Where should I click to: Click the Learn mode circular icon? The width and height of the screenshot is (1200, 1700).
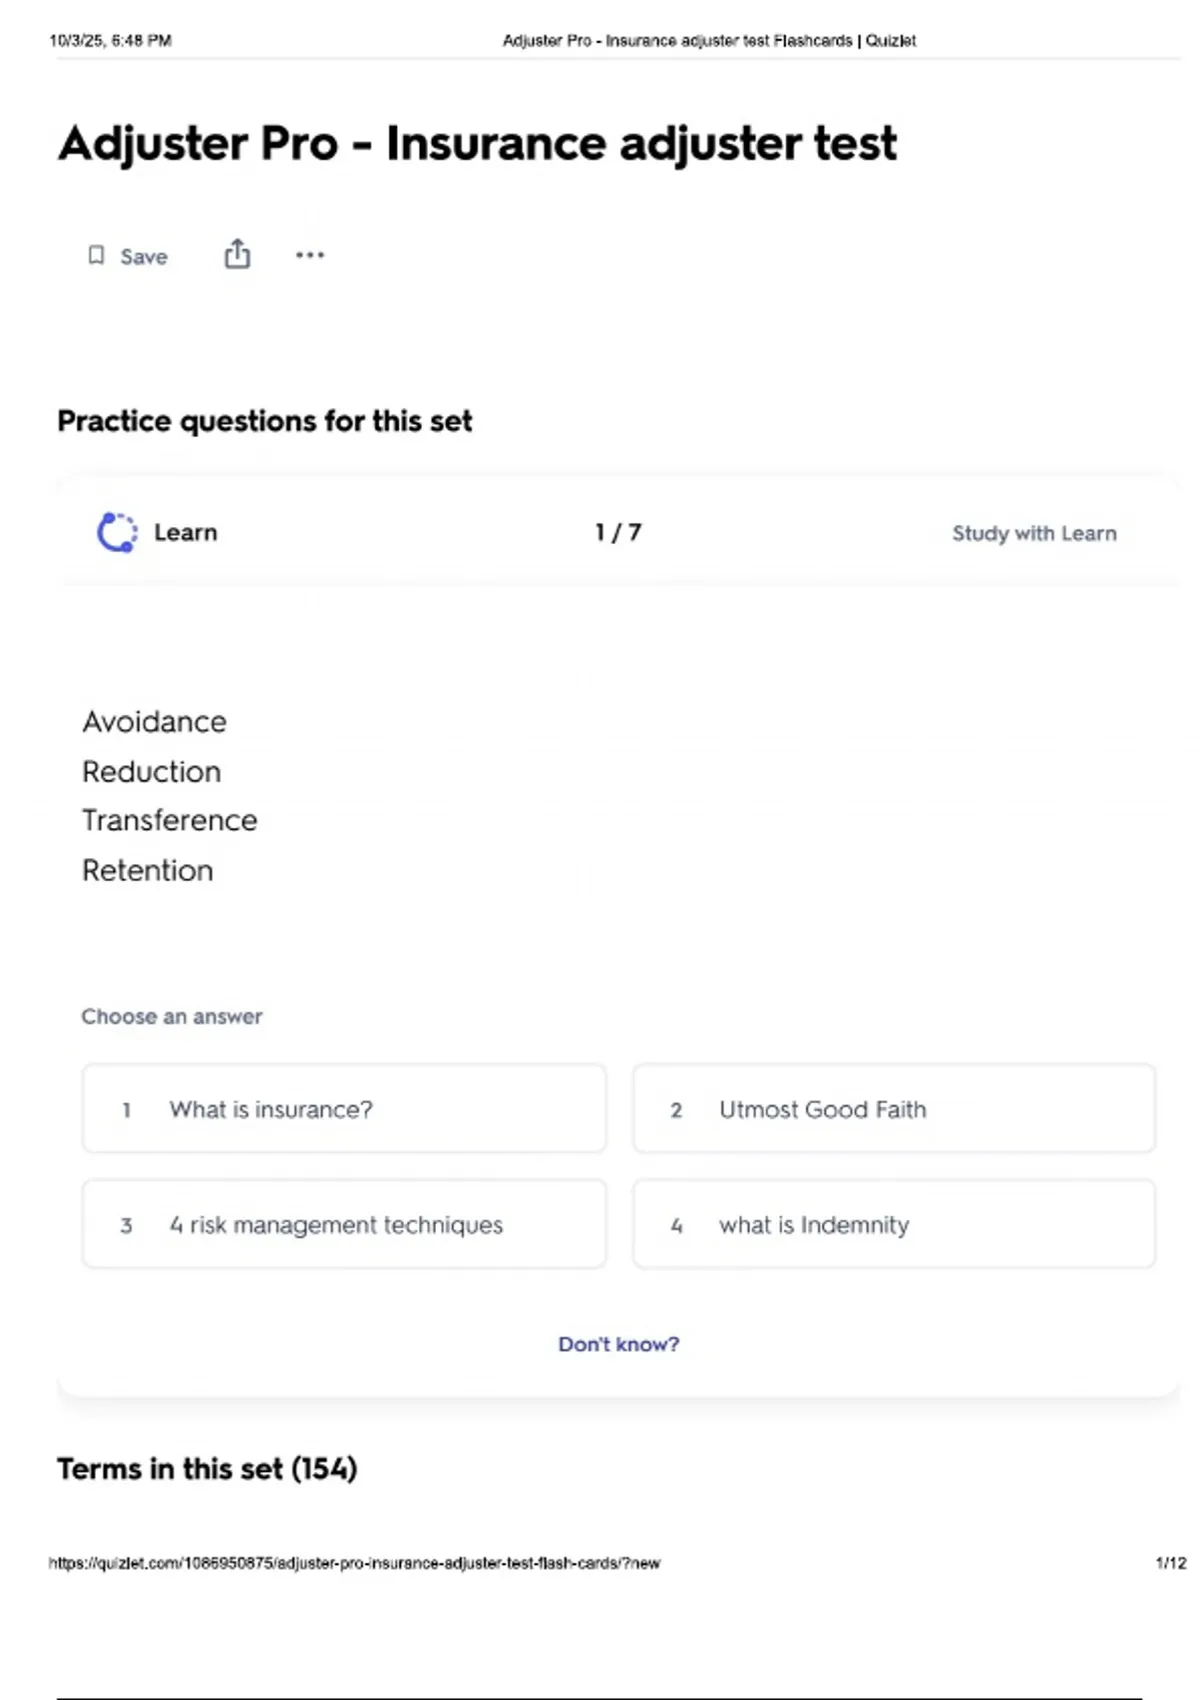[x=117, y=532]
